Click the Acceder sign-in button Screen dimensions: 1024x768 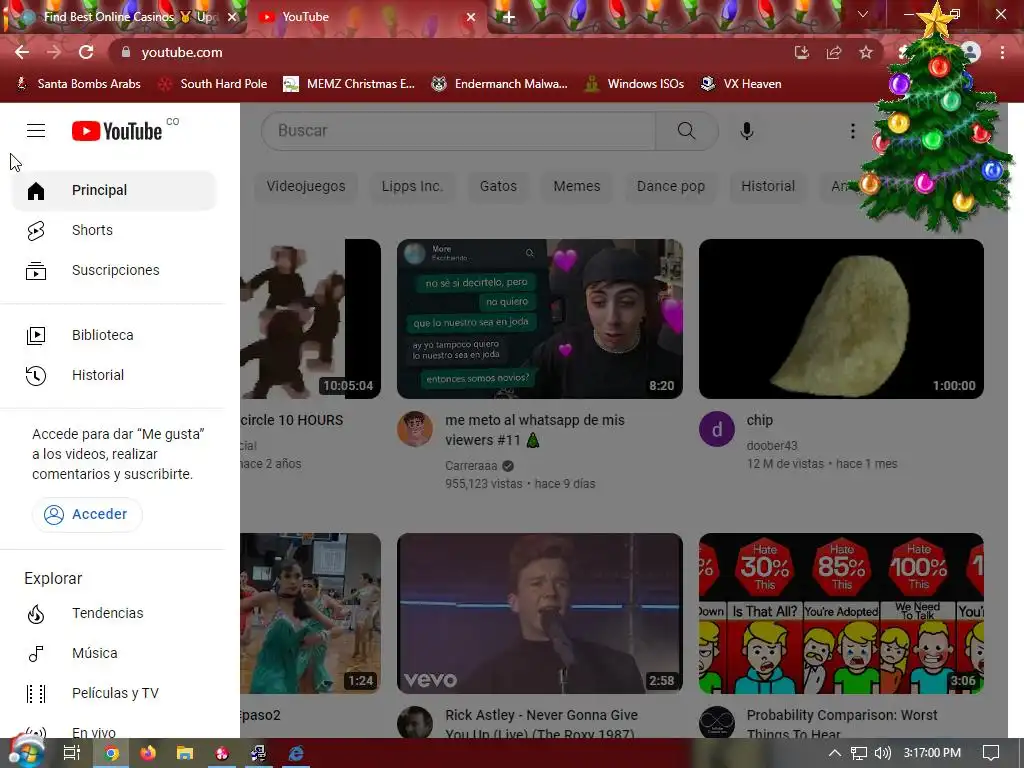(x=87, y=514)
